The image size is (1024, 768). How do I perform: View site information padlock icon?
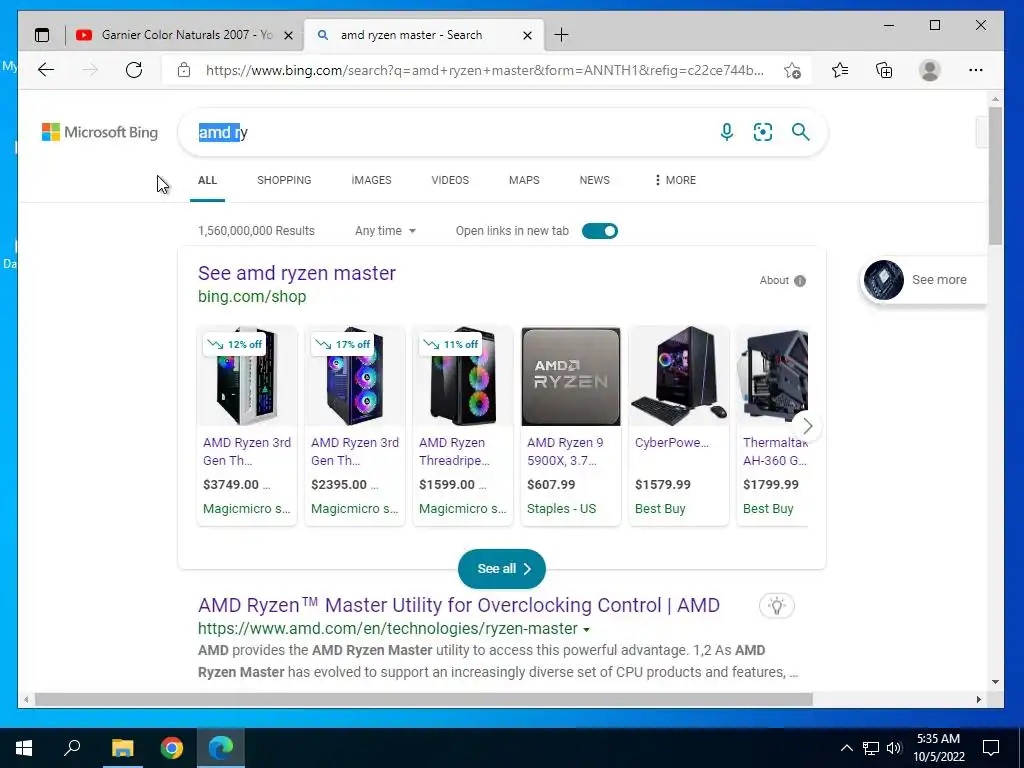click(184, 70)
